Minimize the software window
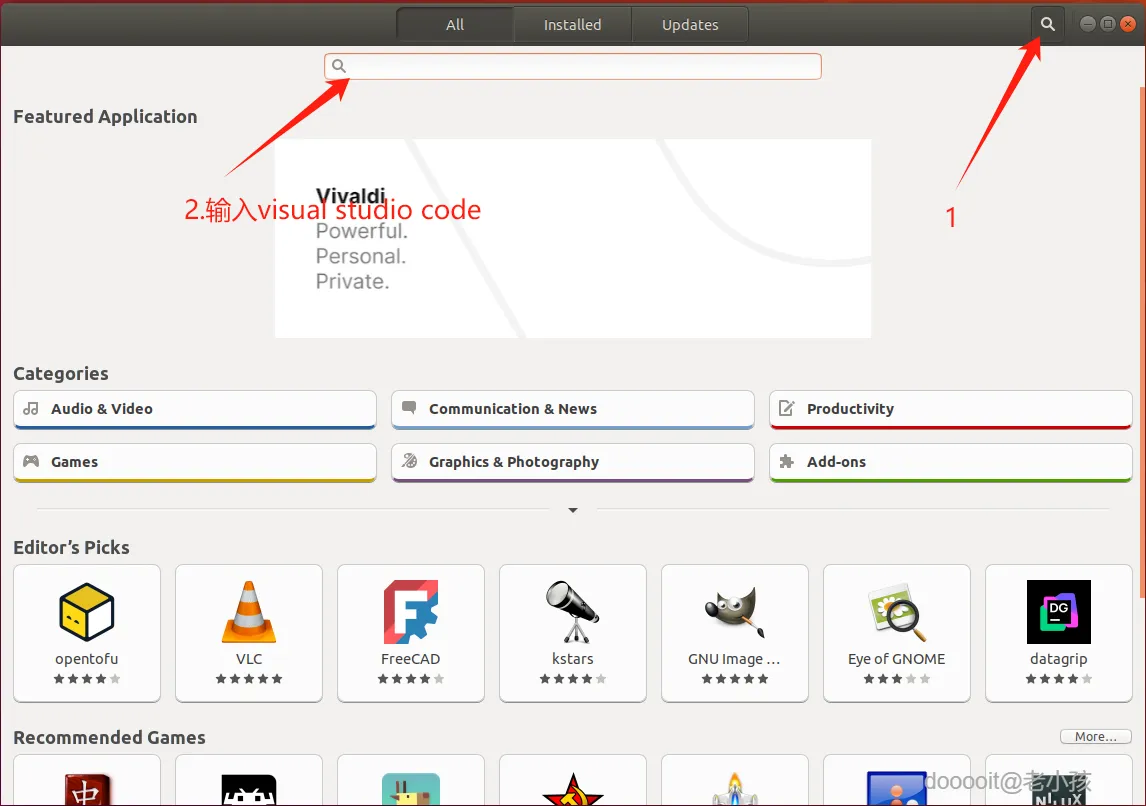Screen dimensions: 1146x806 (x=1088, y=24)
